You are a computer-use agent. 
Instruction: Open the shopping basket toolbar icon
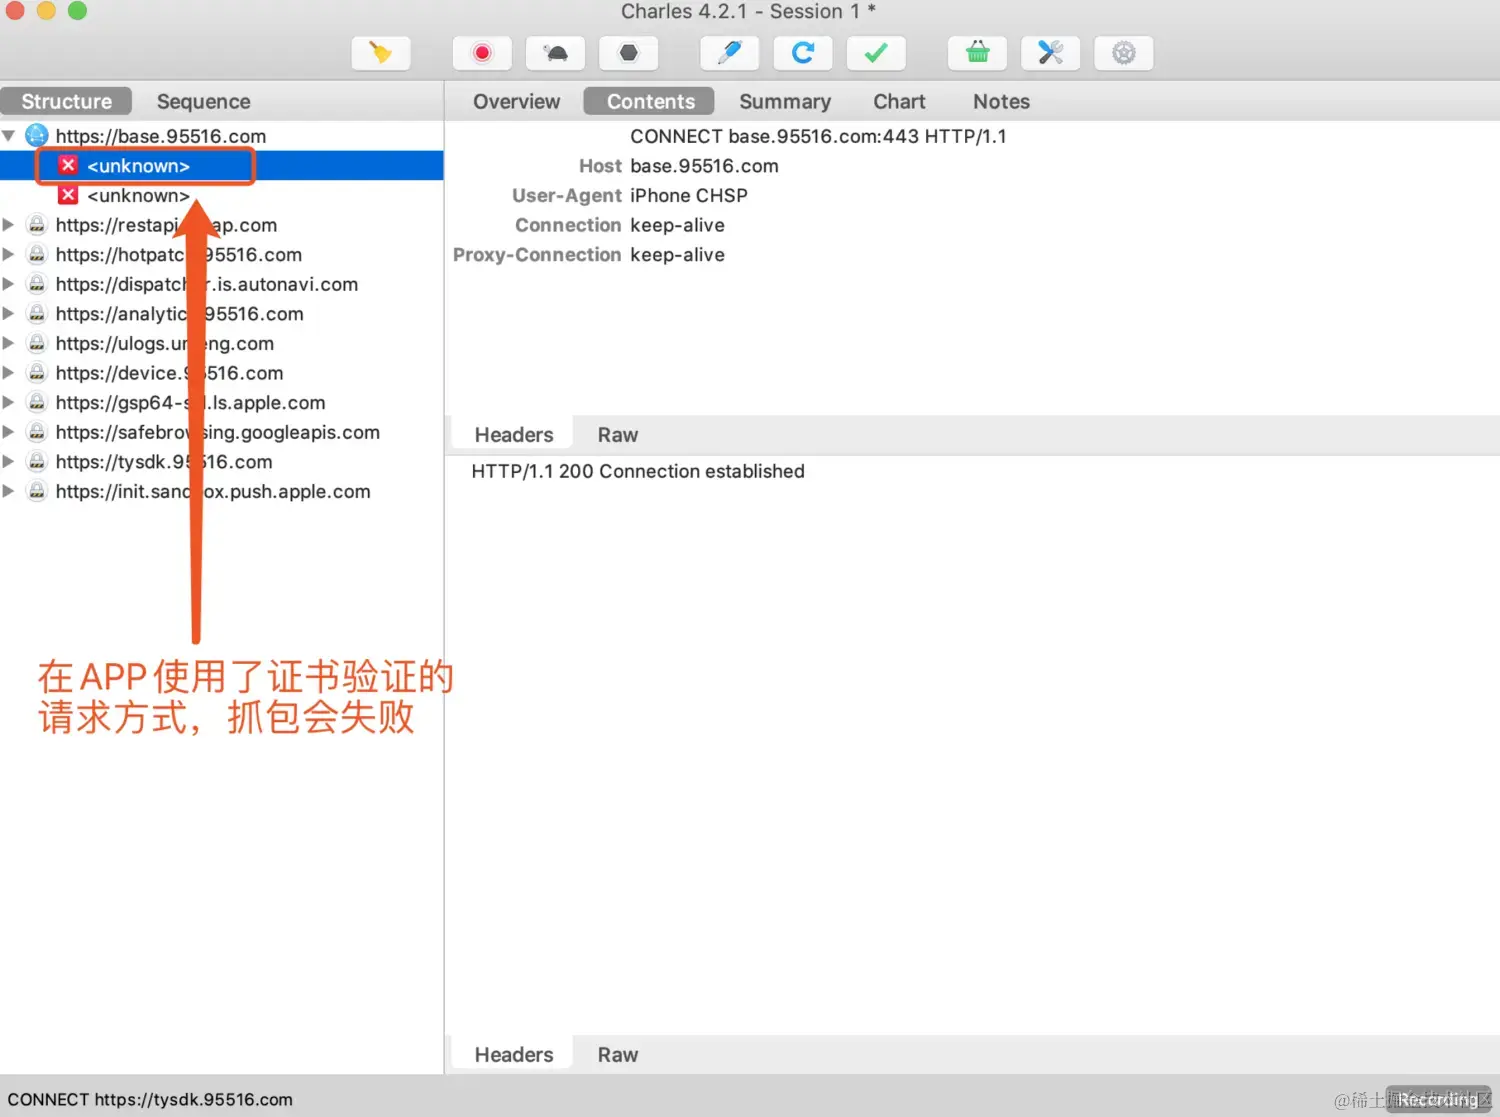(977, 53)
